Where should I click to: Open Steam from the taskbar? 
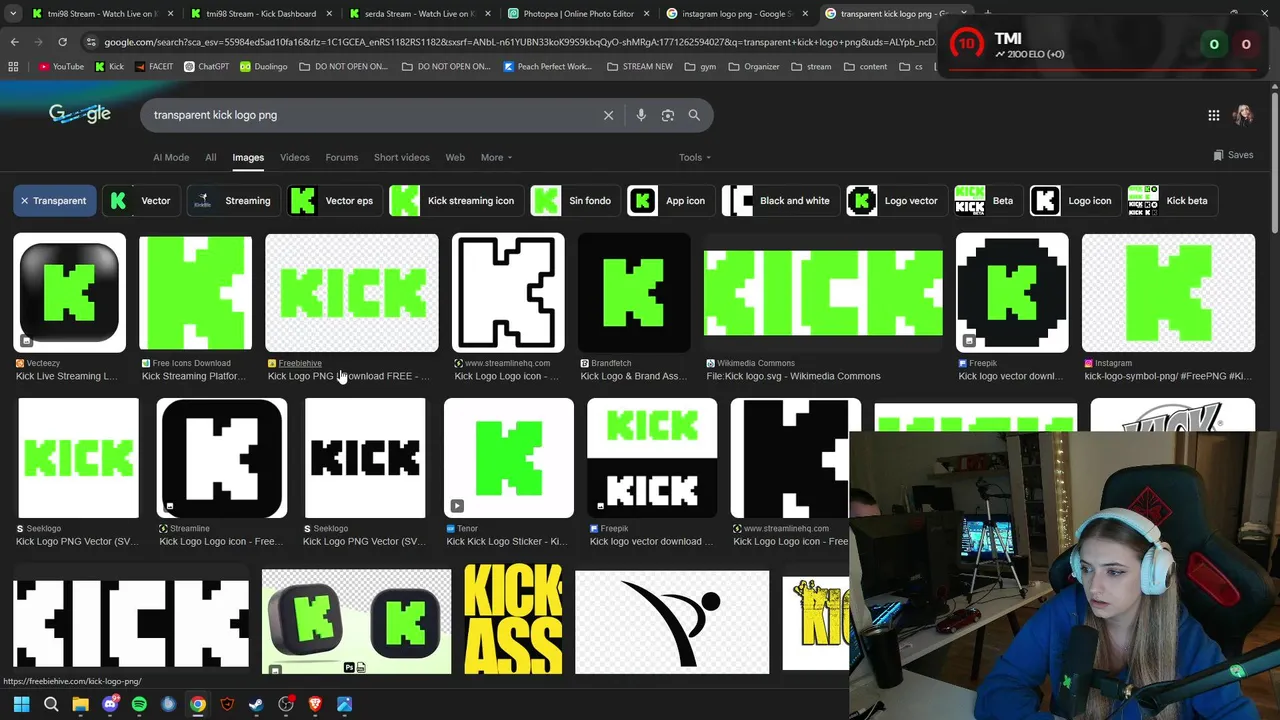click(x=256, y=704)
